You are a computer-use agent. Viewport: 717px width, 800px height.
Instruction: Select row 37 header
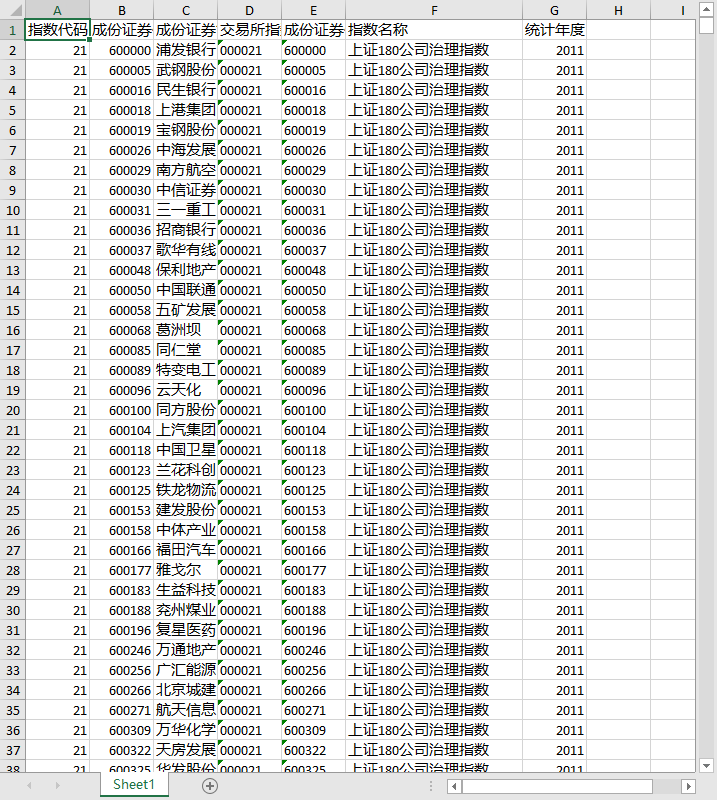pyautogui.click(x=12, y=751)
